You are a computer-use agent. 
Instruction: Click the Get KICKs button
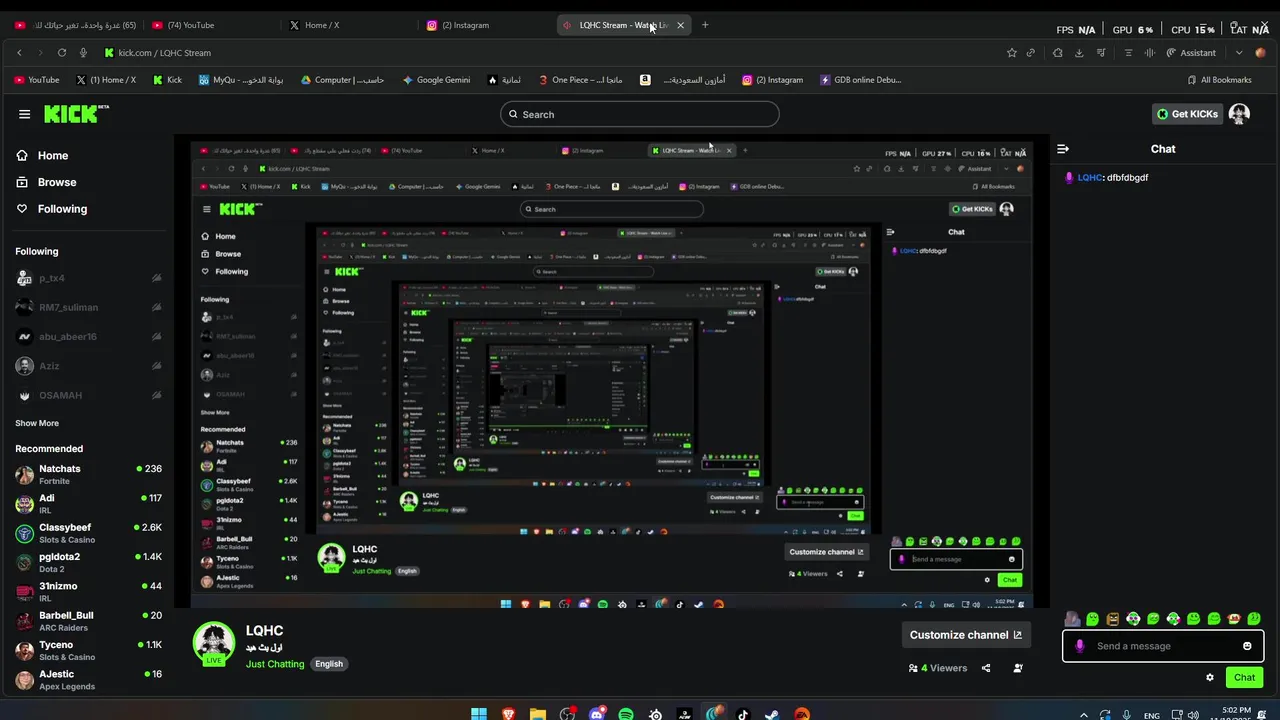[1187, 114]
